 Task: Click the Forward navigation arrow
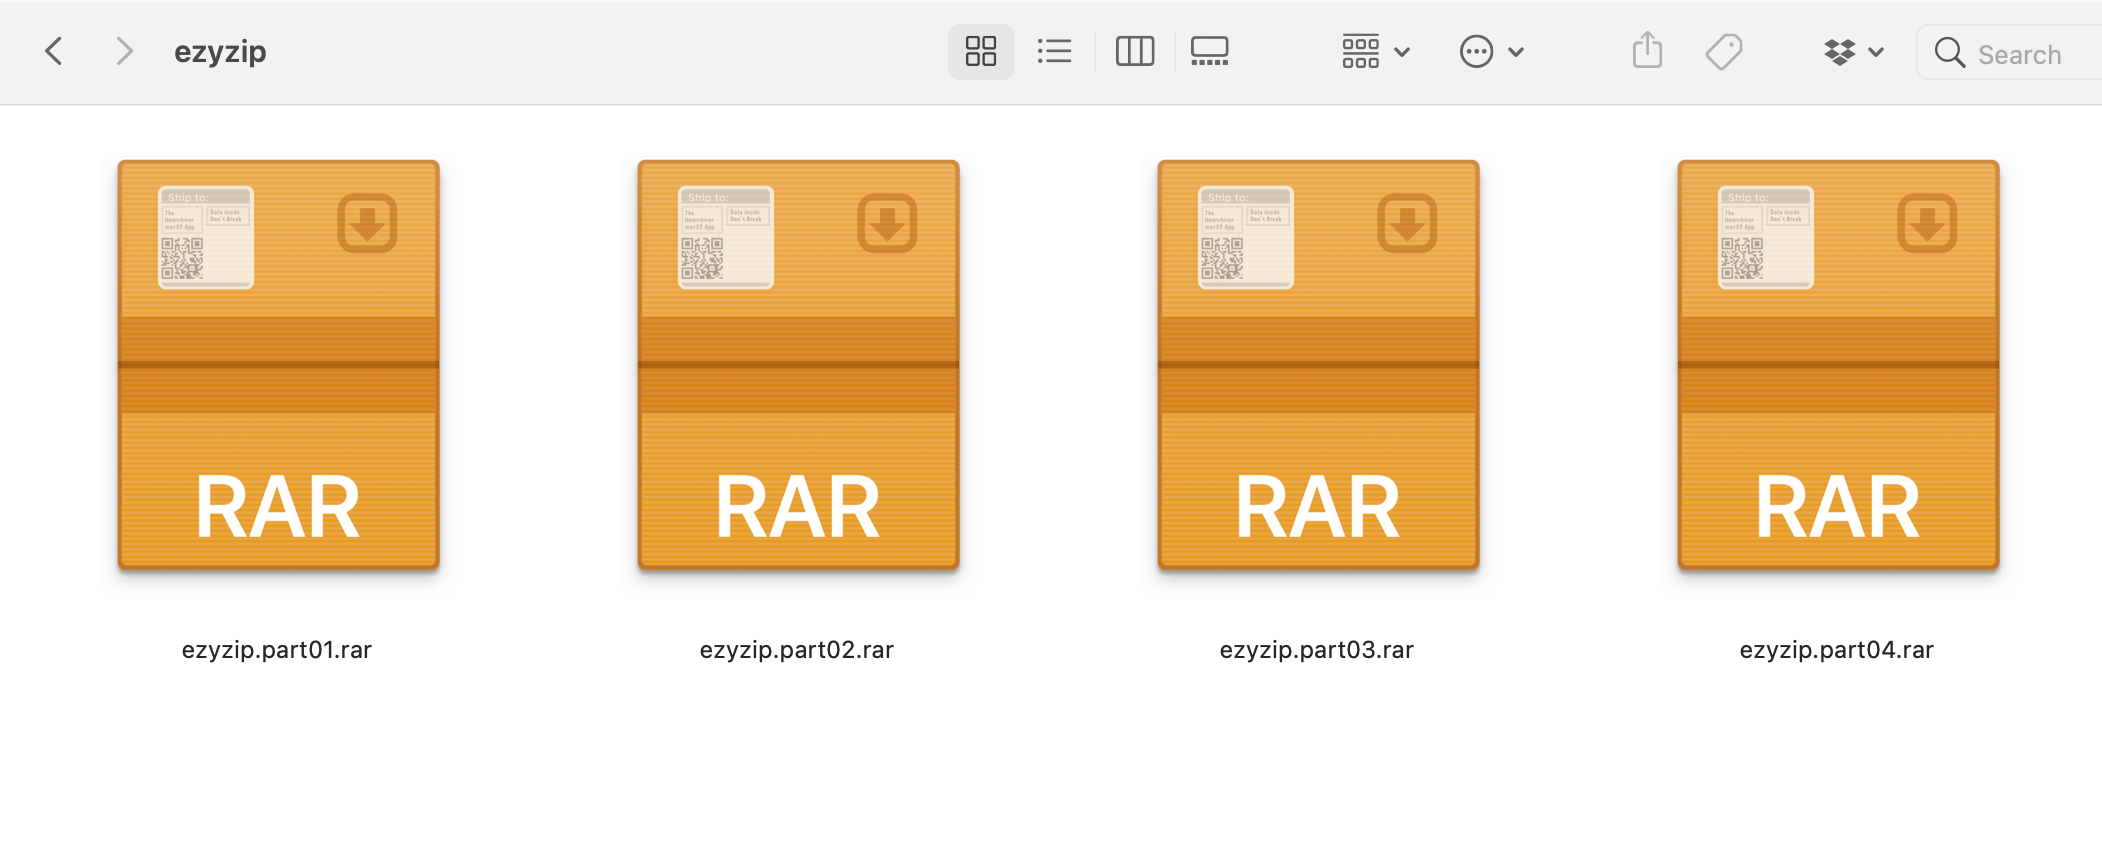coord(123,51)
